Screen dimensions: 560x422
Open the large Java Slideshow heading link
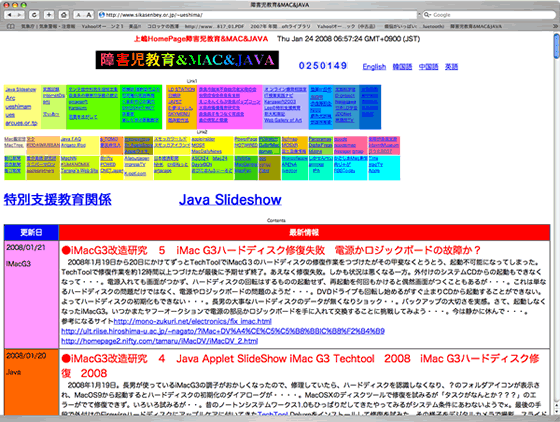point(230,200)
